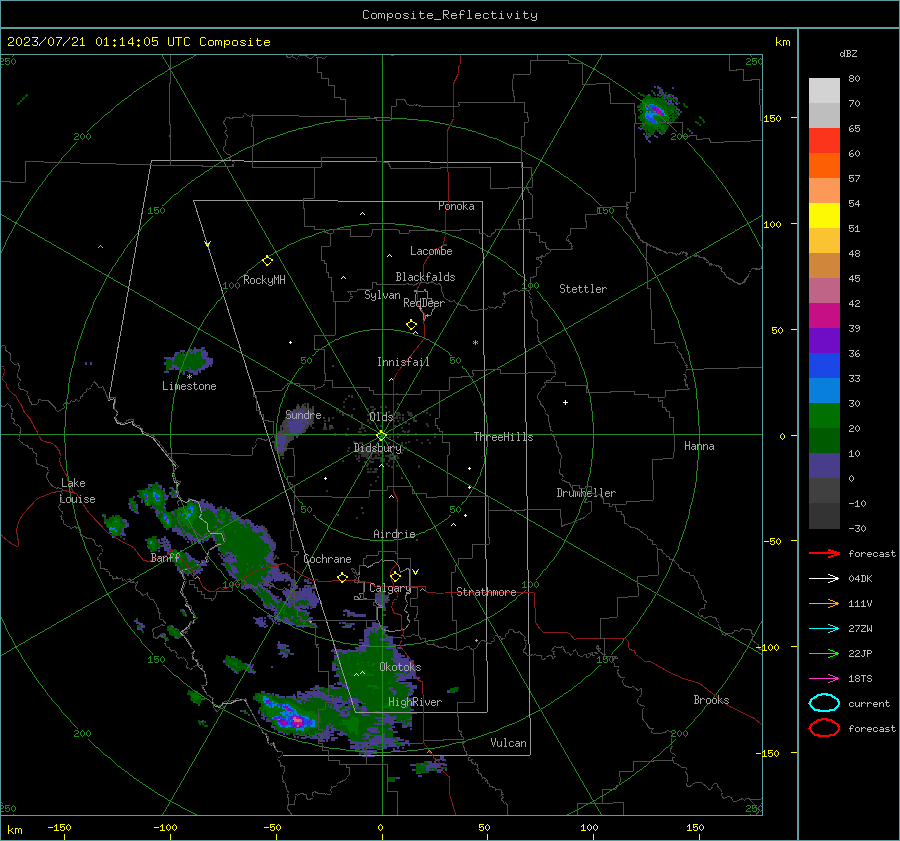Click the Lake Louise label
This screenshot has width=900, height=841.
77,491
